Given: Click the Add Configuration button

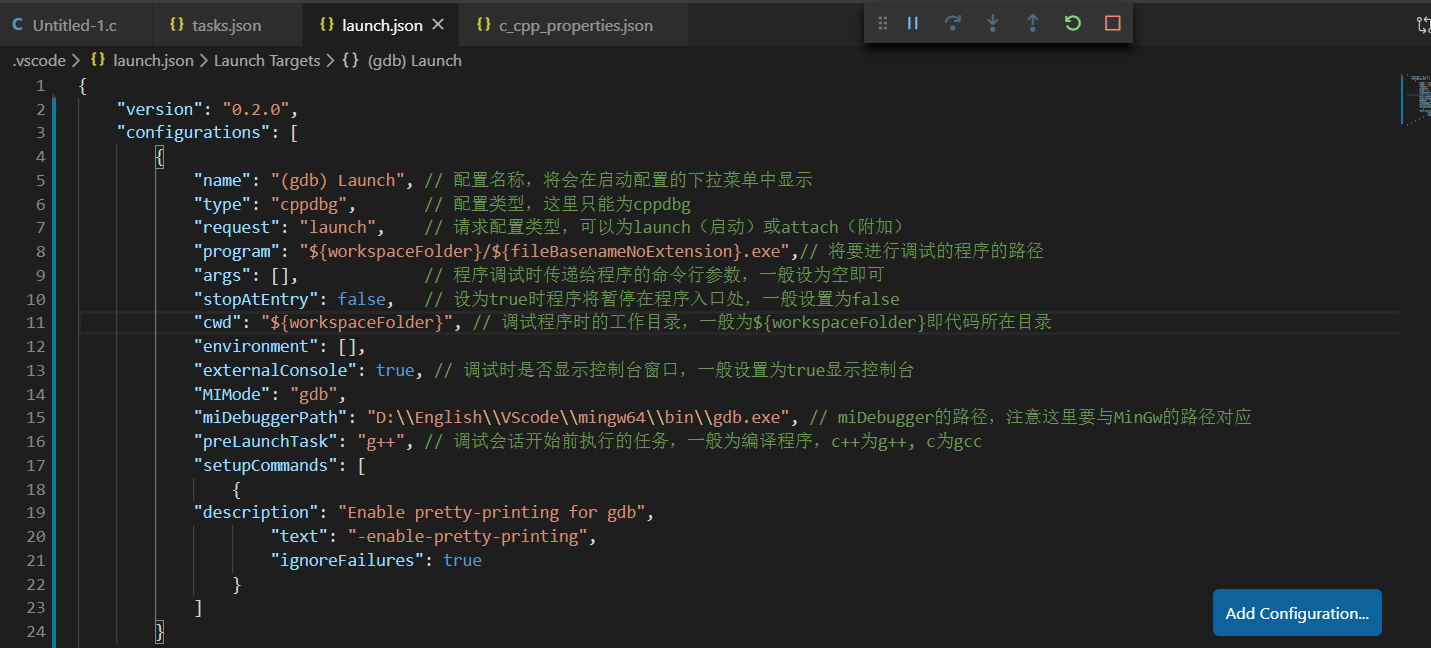Looking at the screenshot, I should coord(1296,612).
